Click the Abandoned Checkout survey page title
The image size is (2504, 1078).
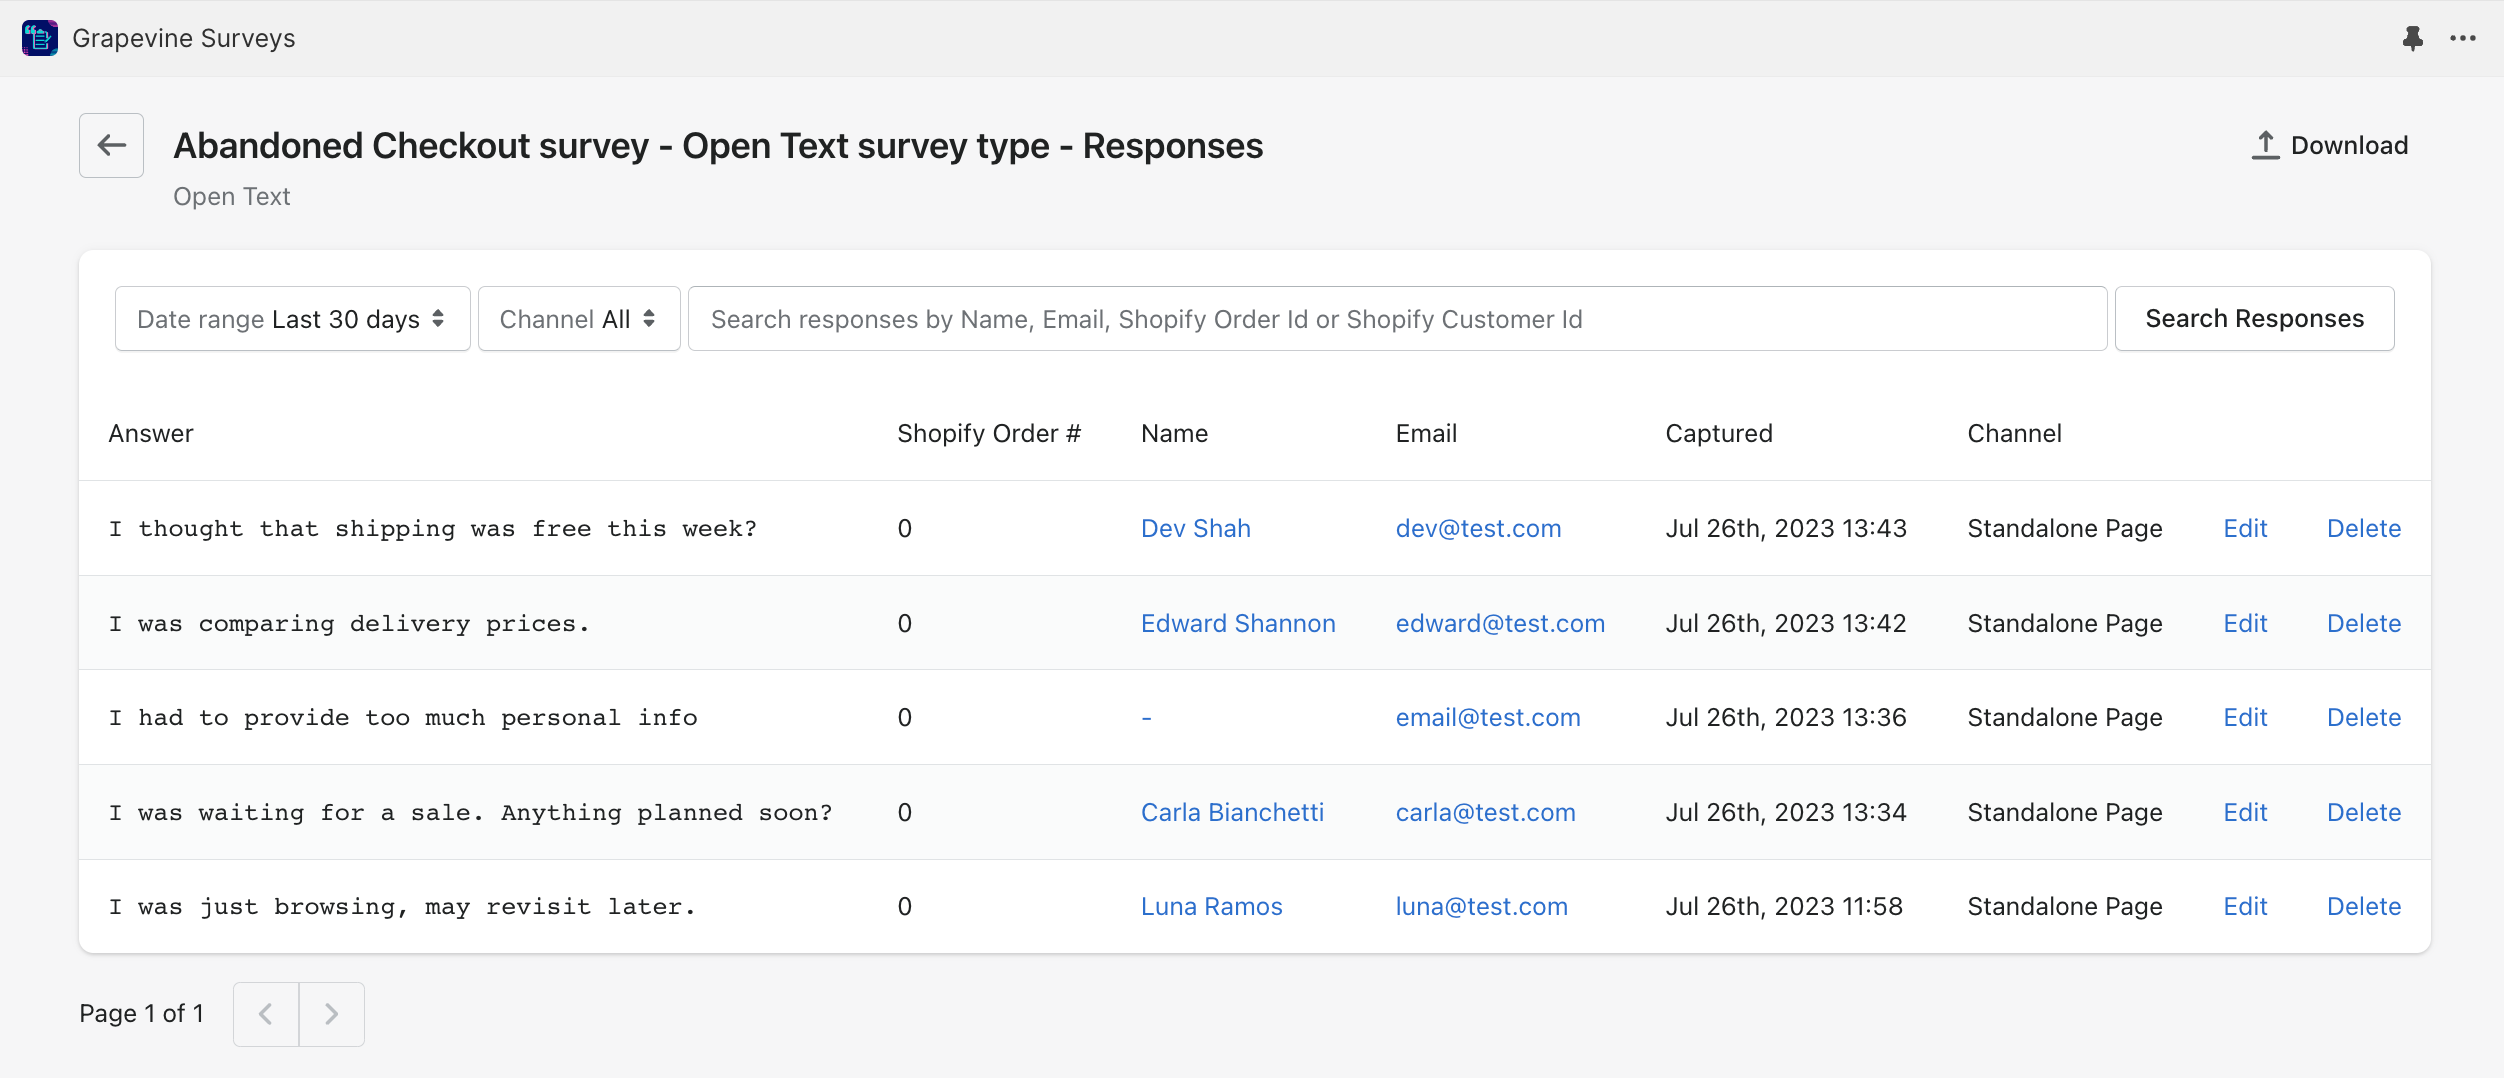pos(718,146)
